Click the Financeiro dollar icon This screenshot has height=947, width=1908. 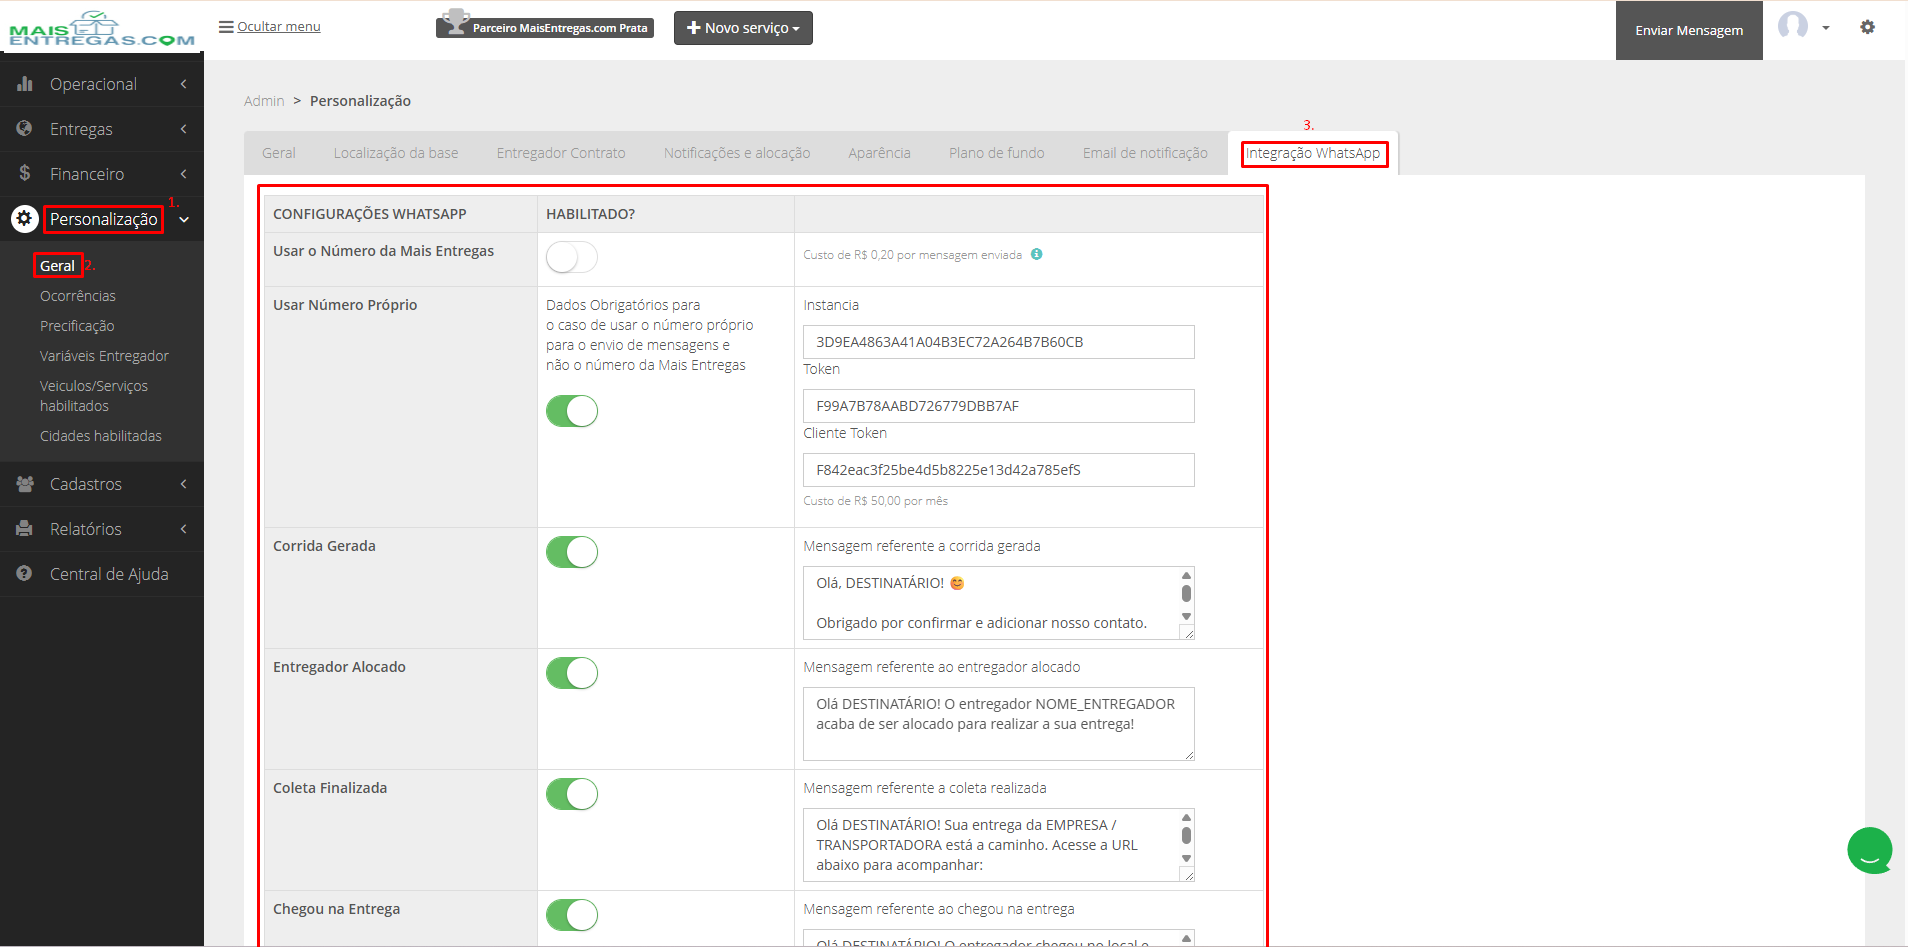pyautogui.click(x=25, y=174)
